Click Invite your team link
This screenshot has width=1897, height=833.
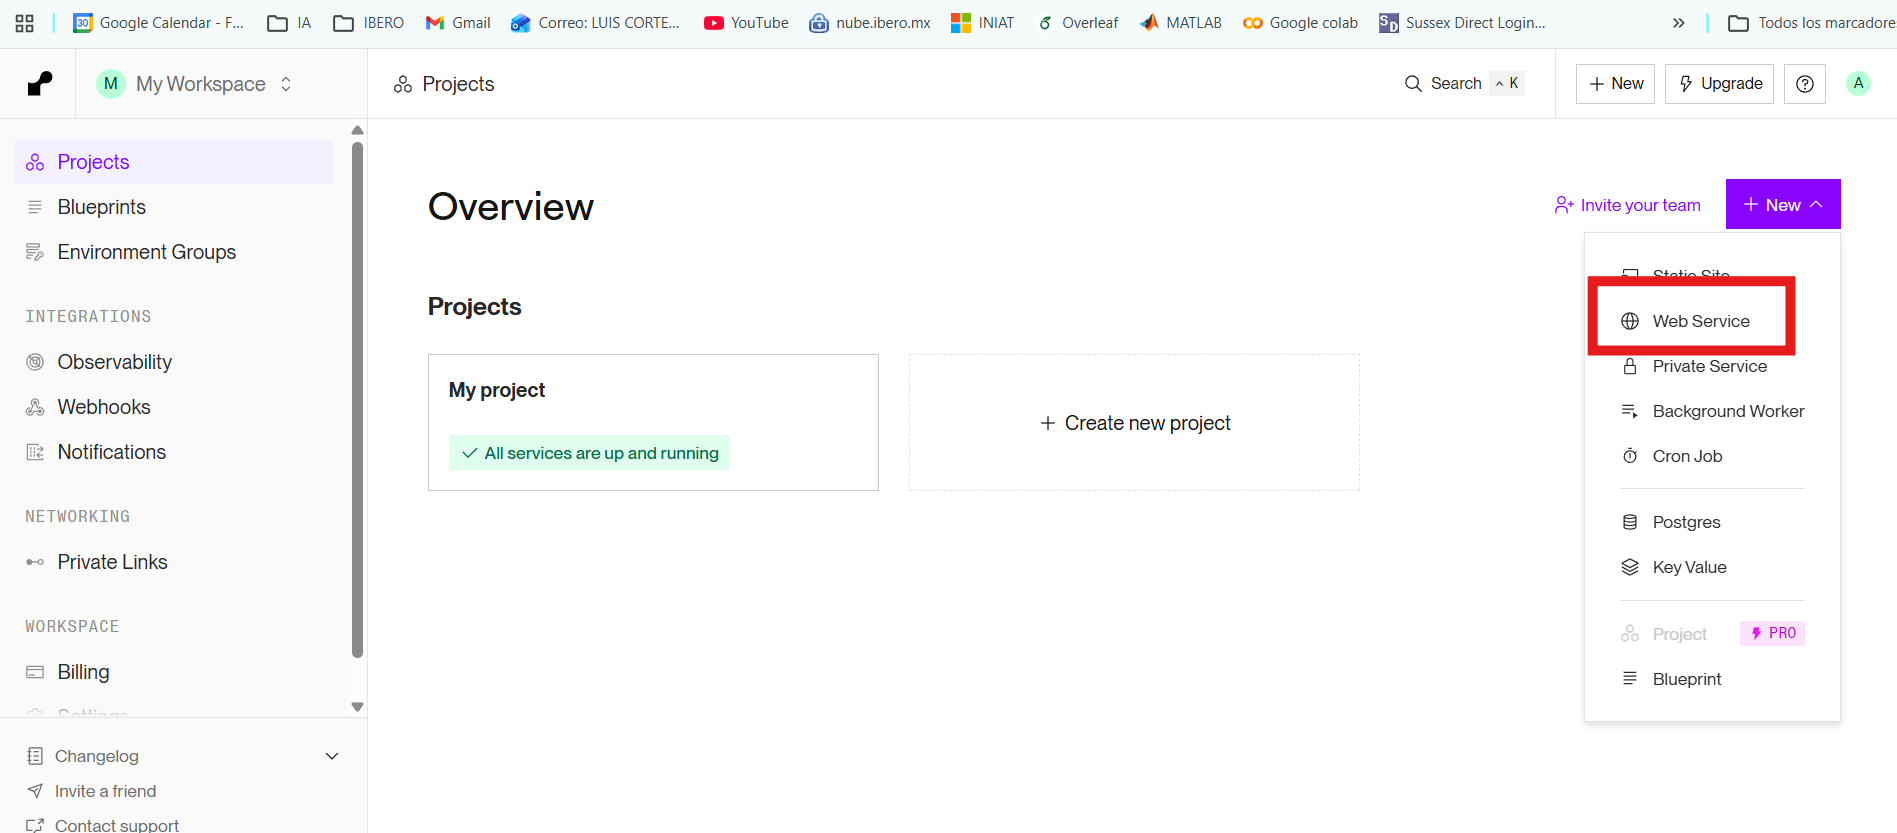pyautogui.click(x=1627, y=205)
